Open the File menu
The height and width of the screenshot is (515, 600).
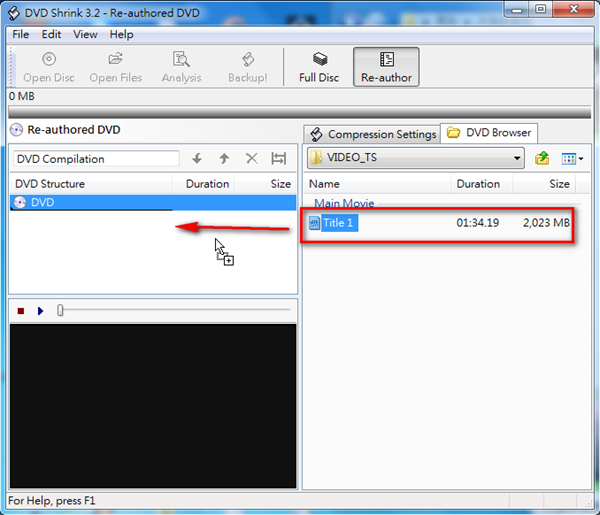20,34
